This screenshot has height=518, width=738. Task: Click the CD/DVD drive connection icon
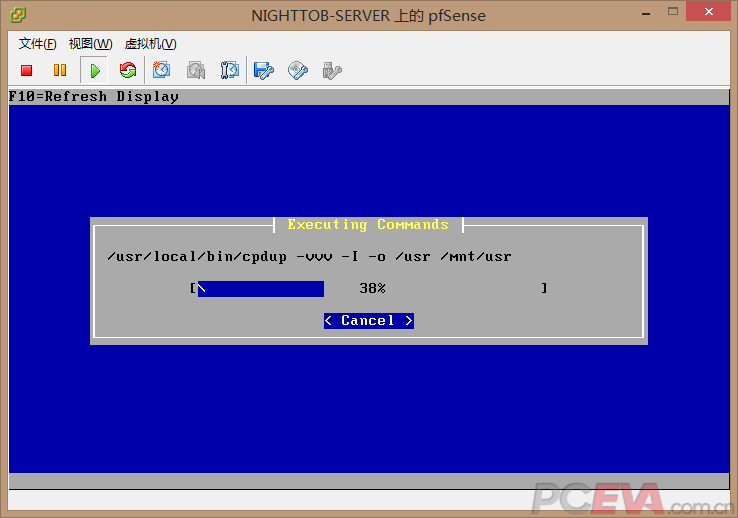[x=298, y=70]
